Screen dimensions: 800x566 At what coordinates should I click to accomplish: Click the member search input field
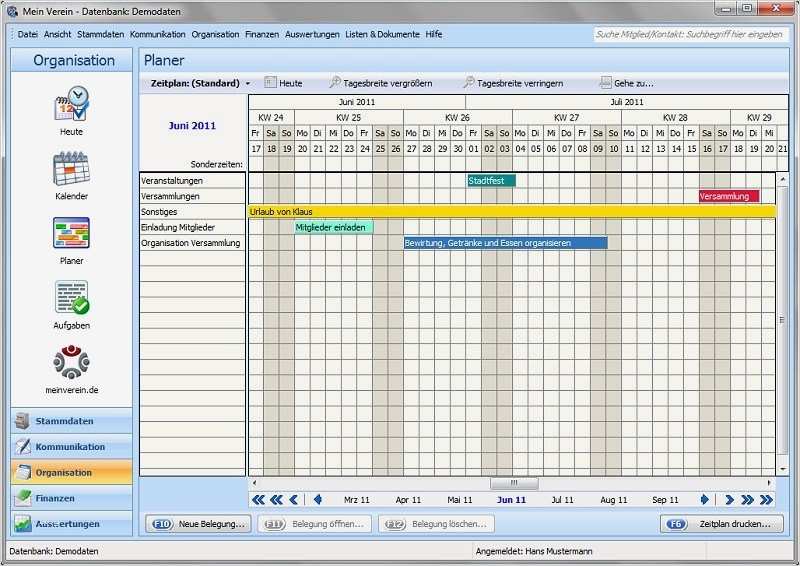pyautogui.click(x=690, y=34)
